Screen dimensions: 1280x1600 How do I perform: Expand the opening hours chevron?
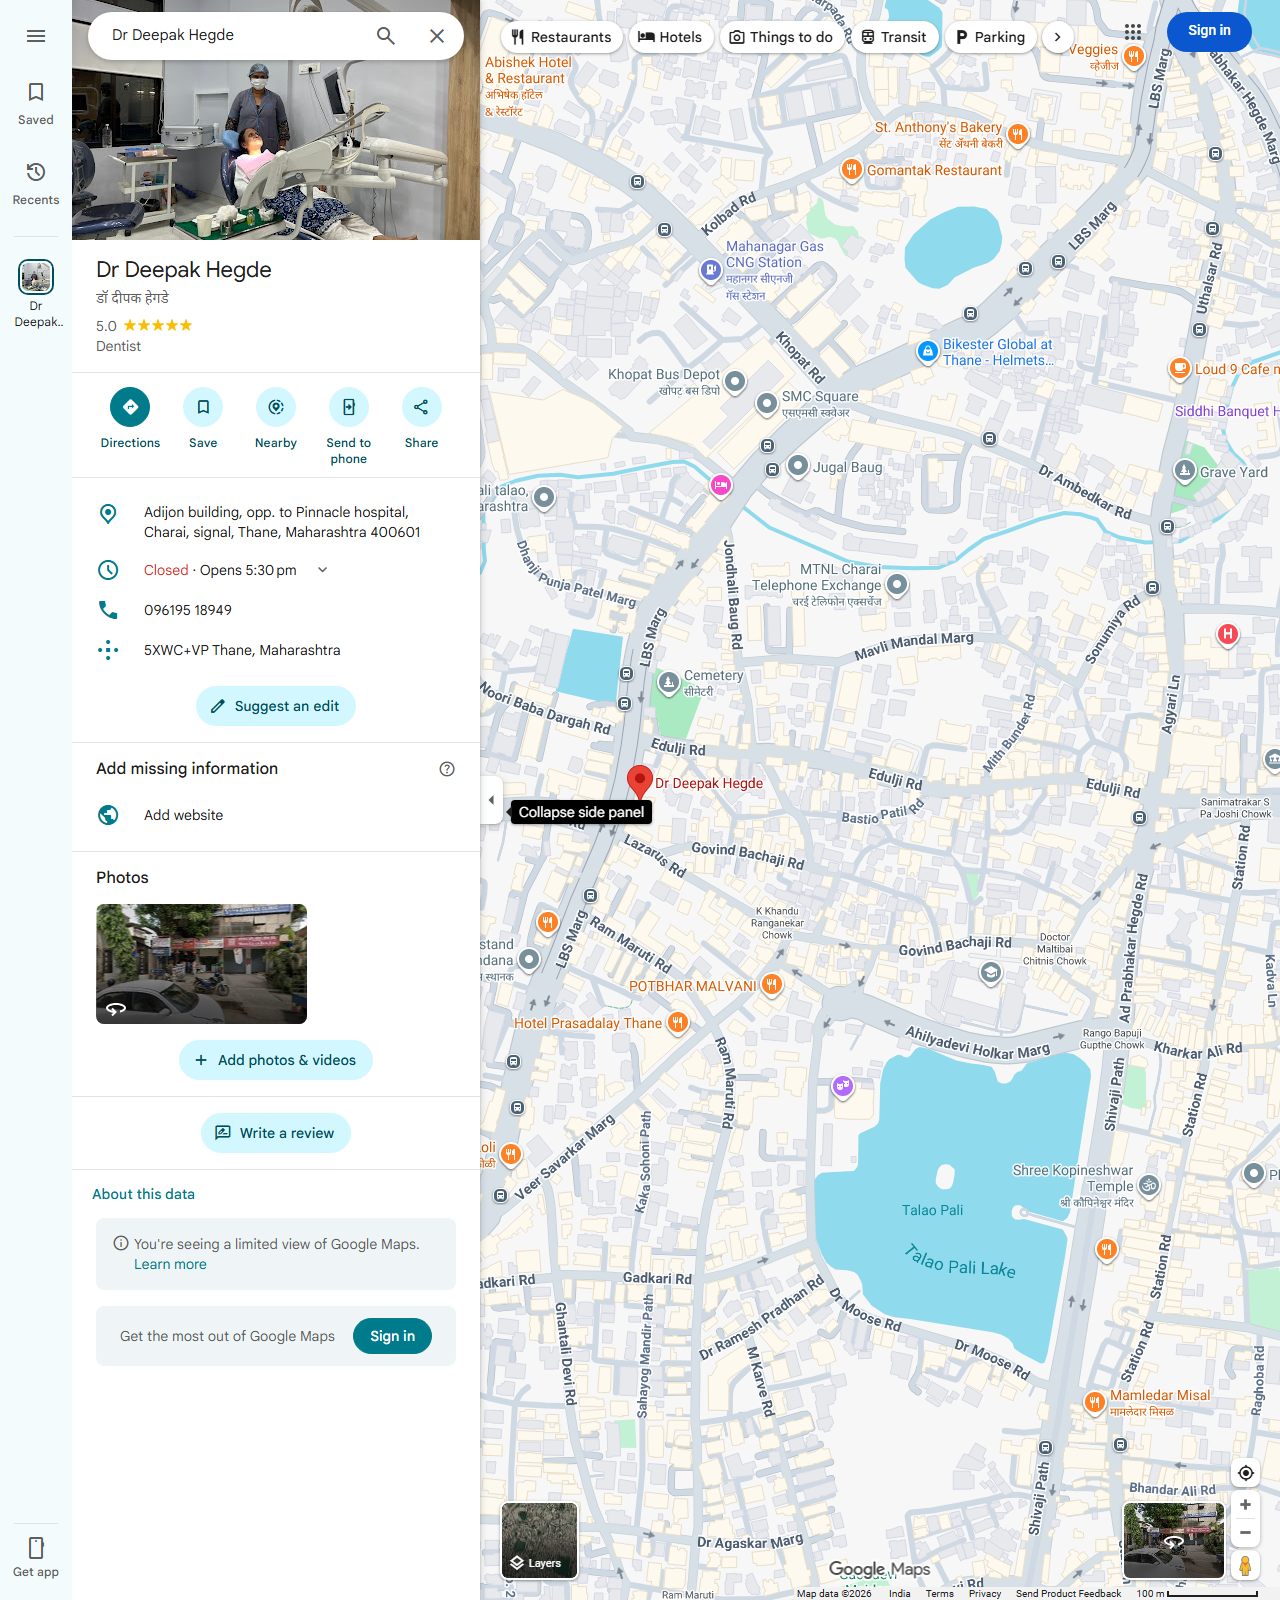[x=322, y=570]
